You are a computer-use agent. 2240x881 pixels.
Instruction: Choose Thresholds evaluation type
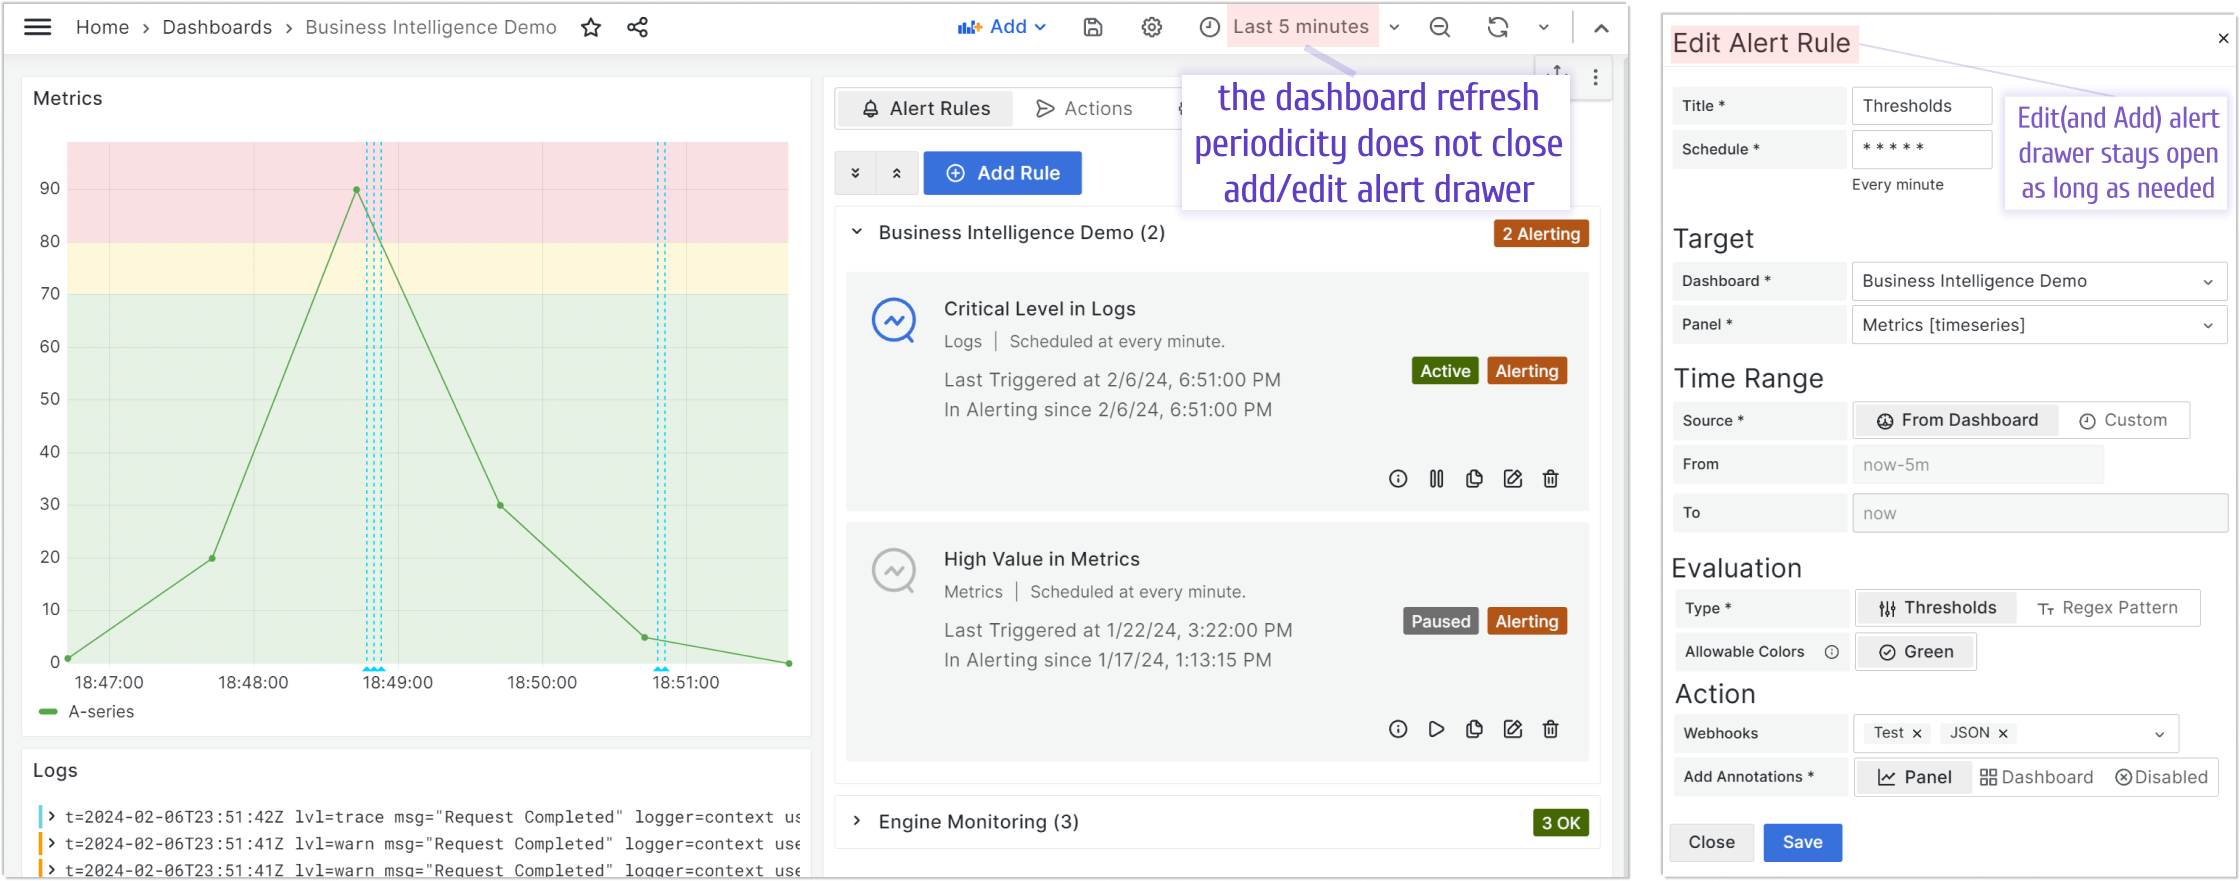point(1937,608)
